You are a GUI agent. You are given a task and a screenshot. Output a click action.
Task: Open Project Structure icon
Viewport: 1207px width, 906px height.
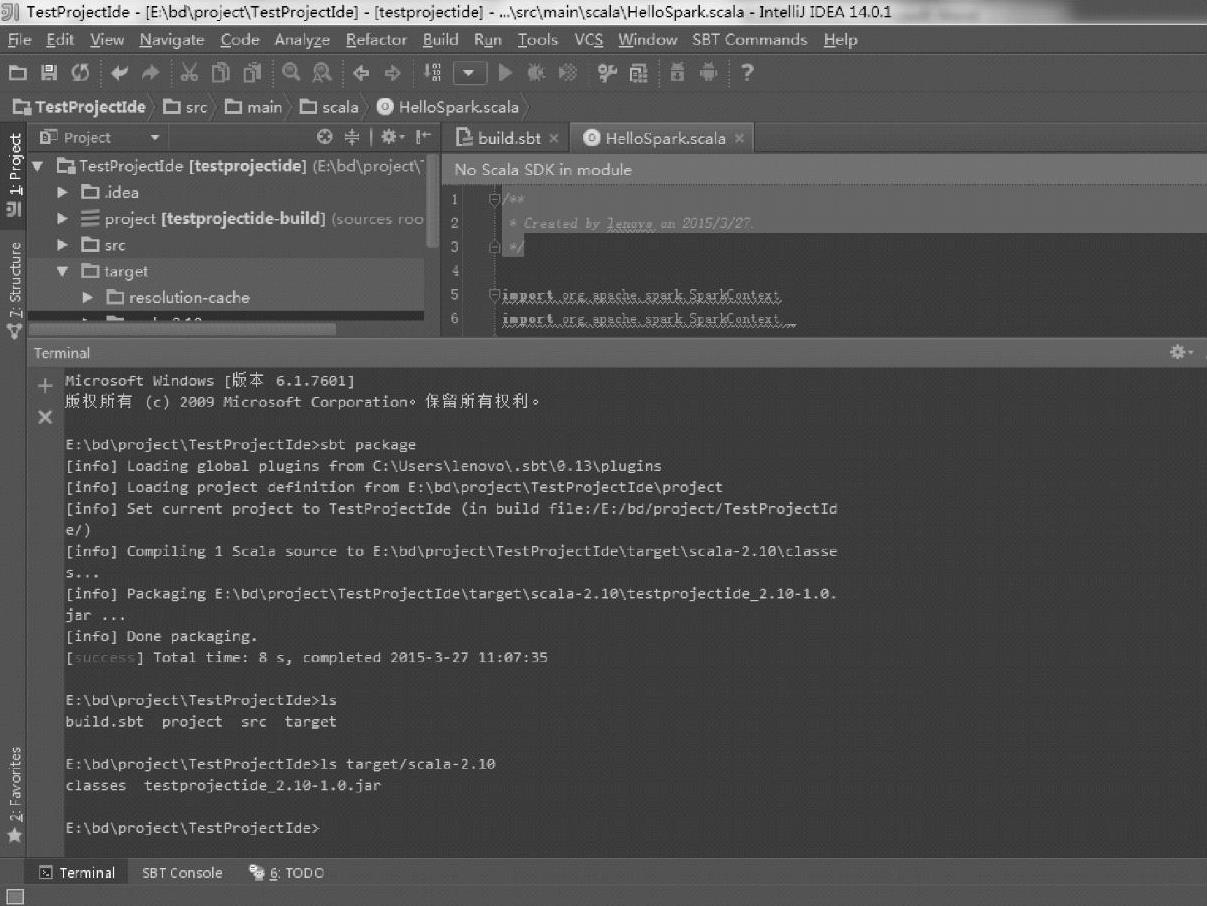tap(638, 73)
